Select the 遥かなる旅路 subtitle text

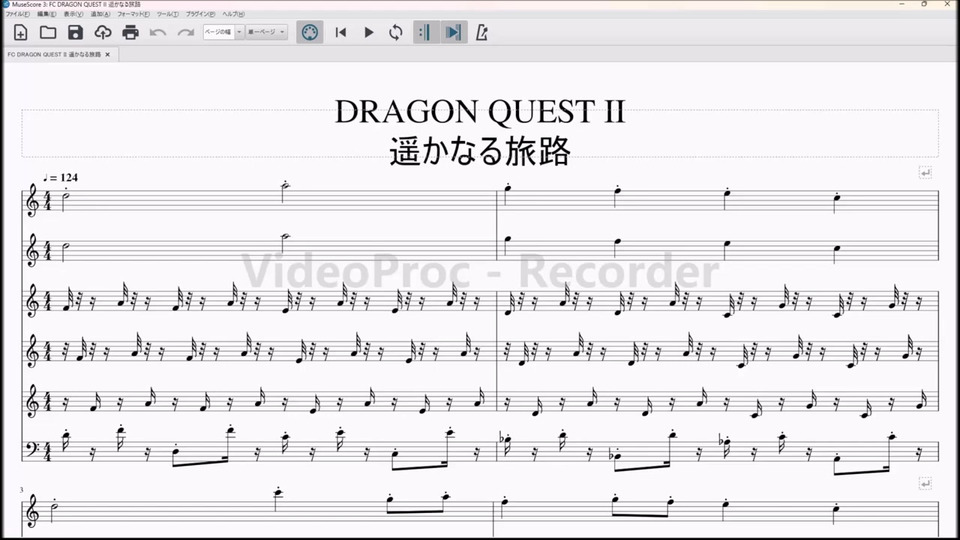point(480,151)
